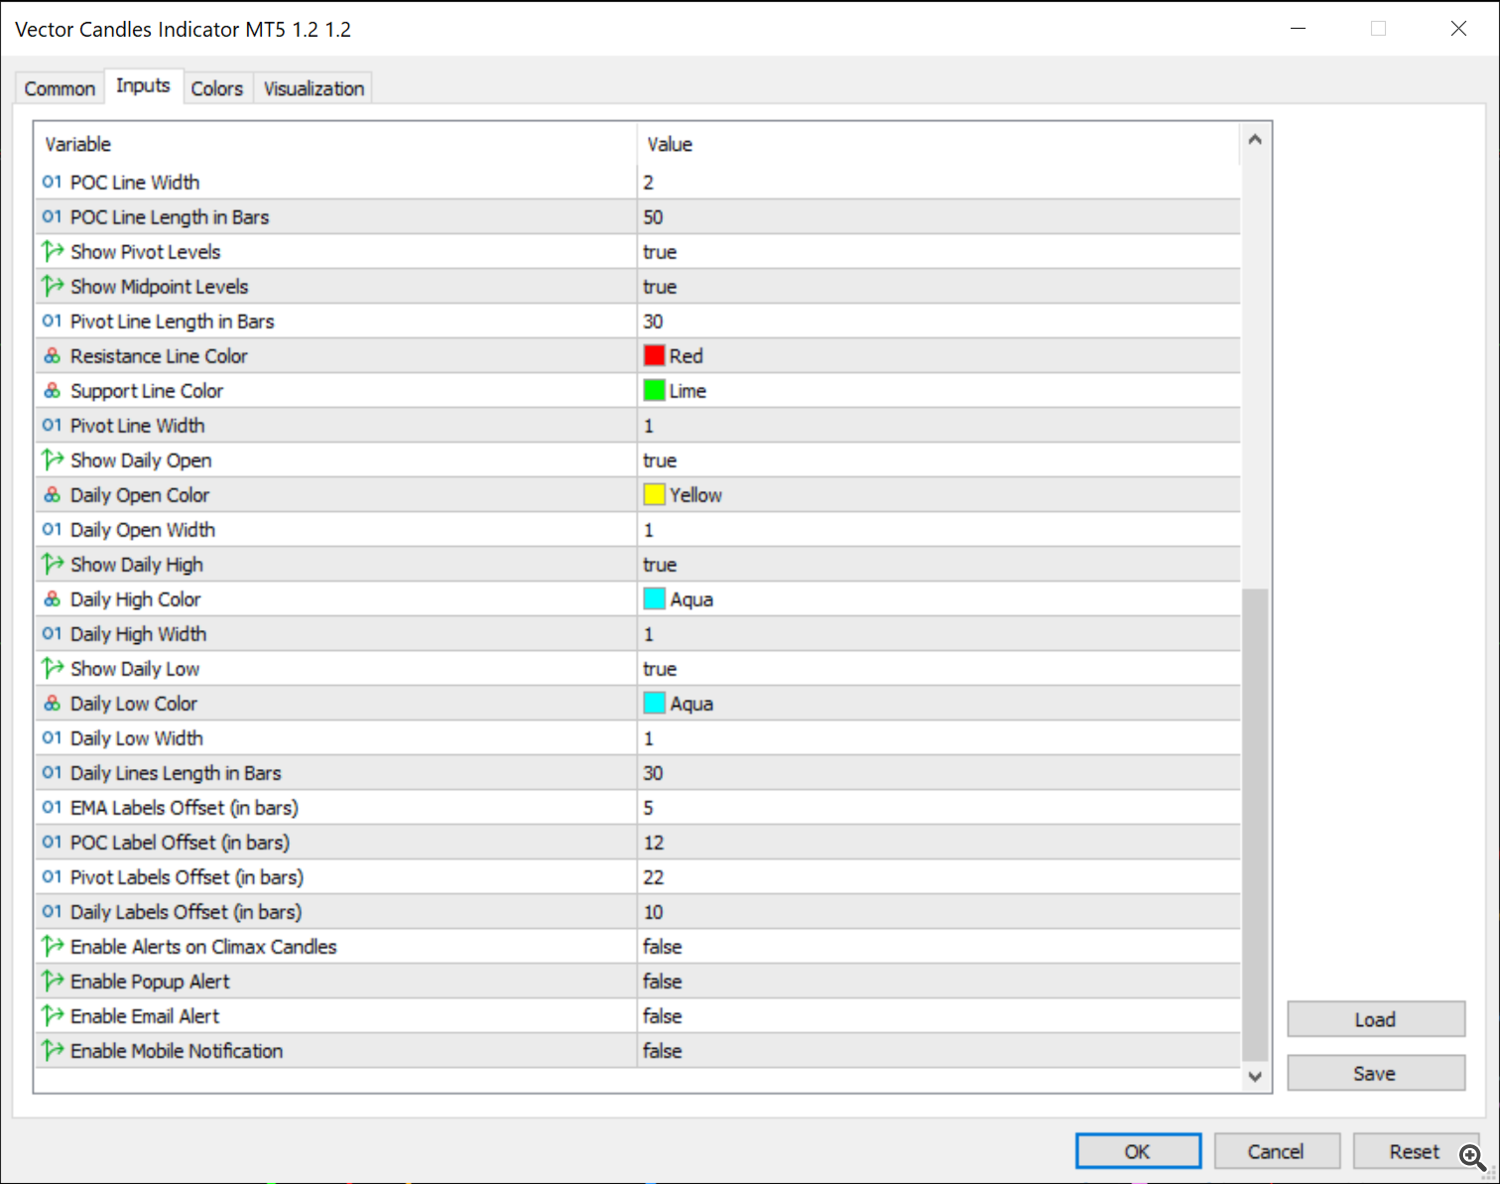This screenshot has height=1184, width=1500.
Task: Open the Colors tab
Action: (x=217, y=88)
